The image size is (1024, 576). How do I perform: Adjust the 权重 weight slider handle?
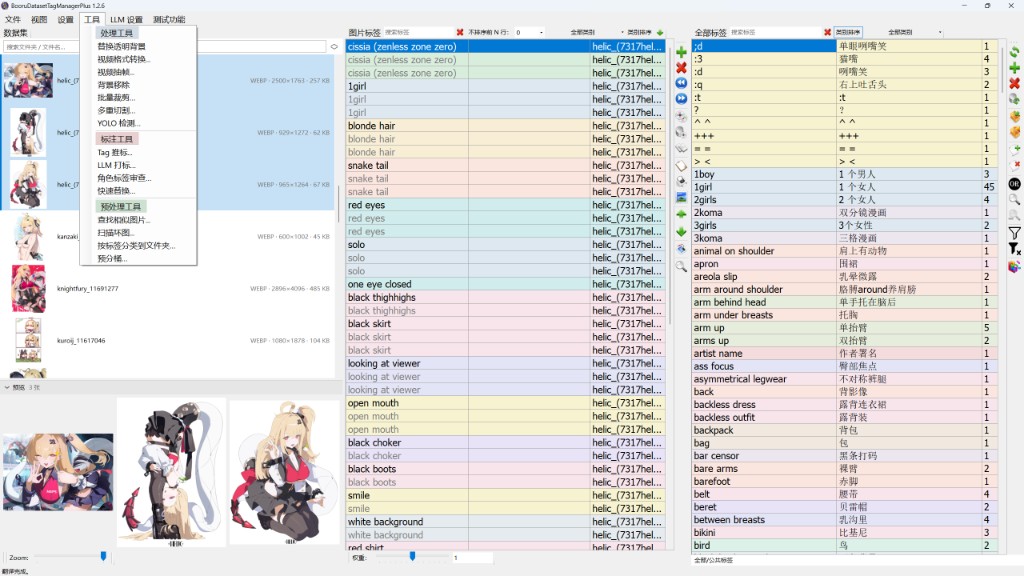point(412,556)
